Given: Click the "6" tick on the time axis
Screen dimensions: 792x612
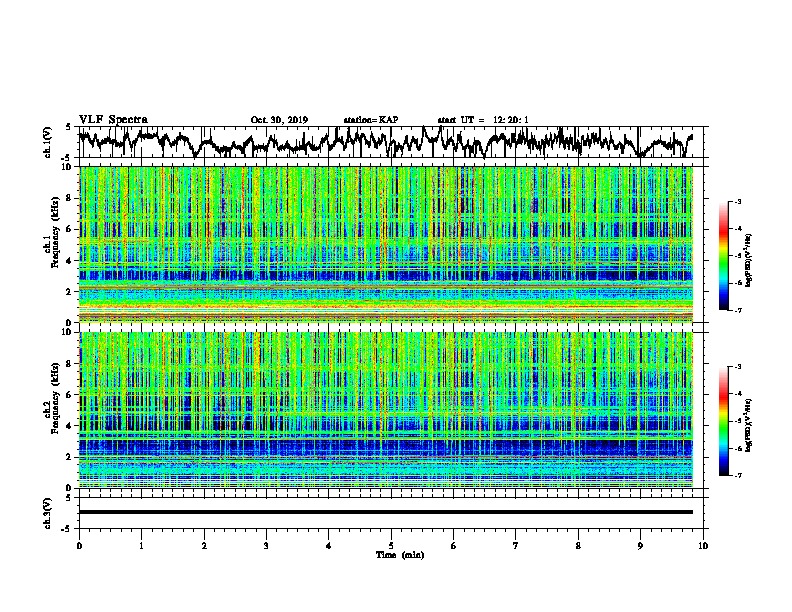Looking at the screenshot, I should tap(454, 546).
